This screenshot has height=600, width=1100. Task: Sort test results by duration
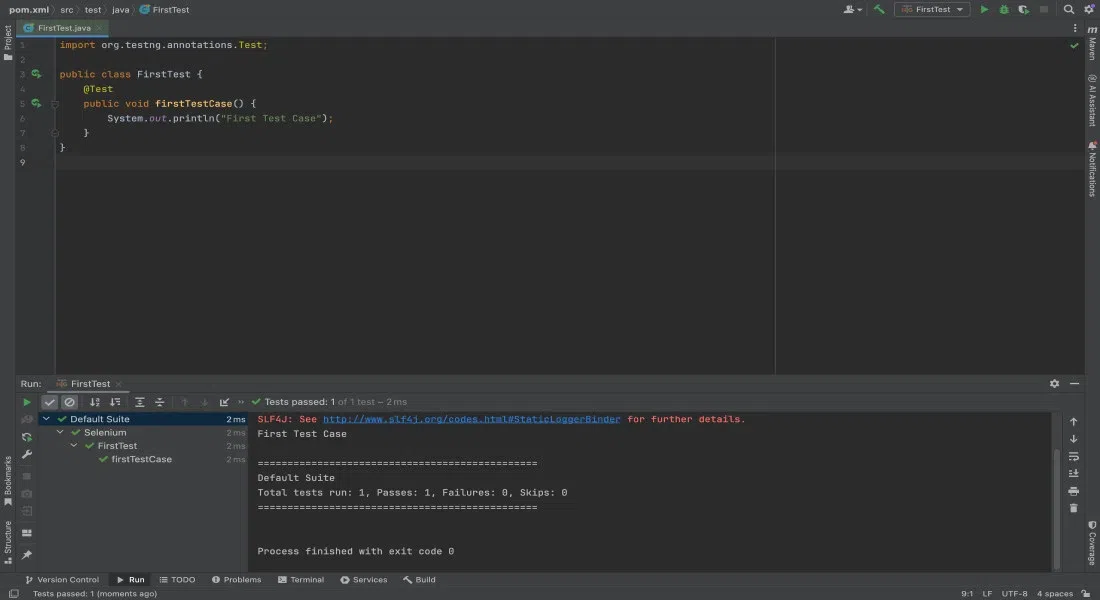click(115, 402)
